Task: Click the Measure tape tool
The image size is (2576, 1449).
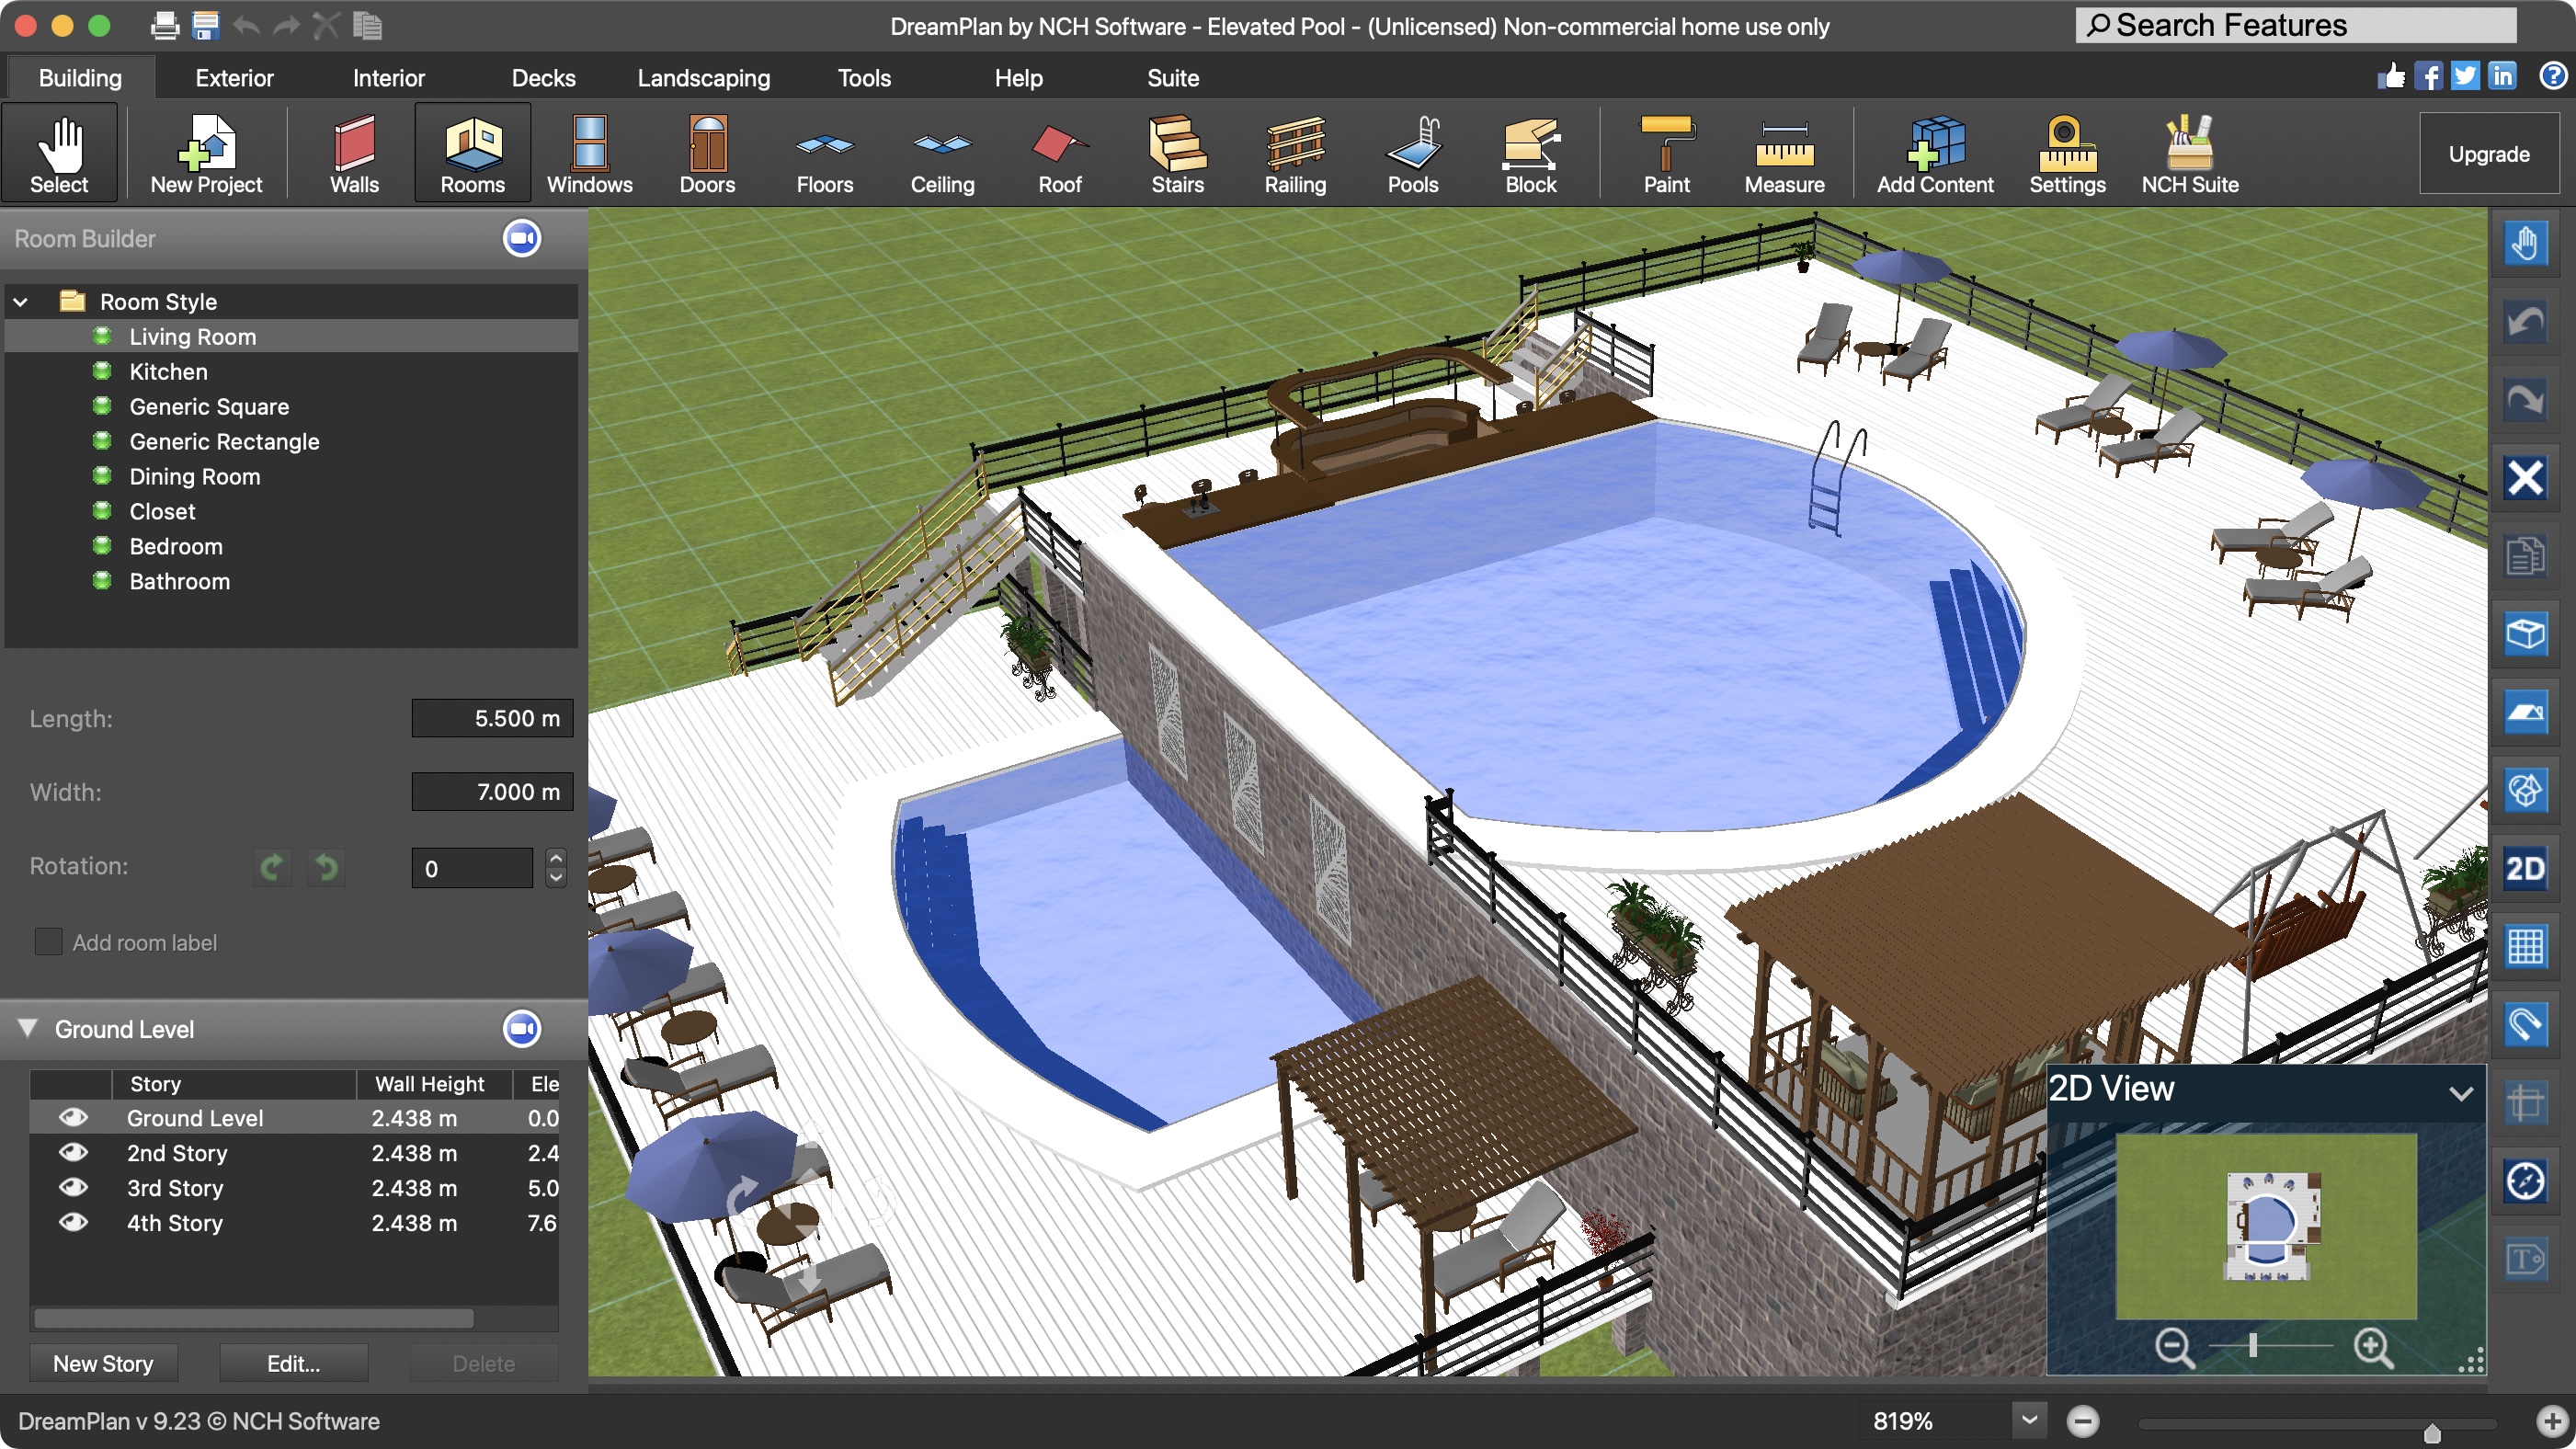Action: click(1784, 153)
